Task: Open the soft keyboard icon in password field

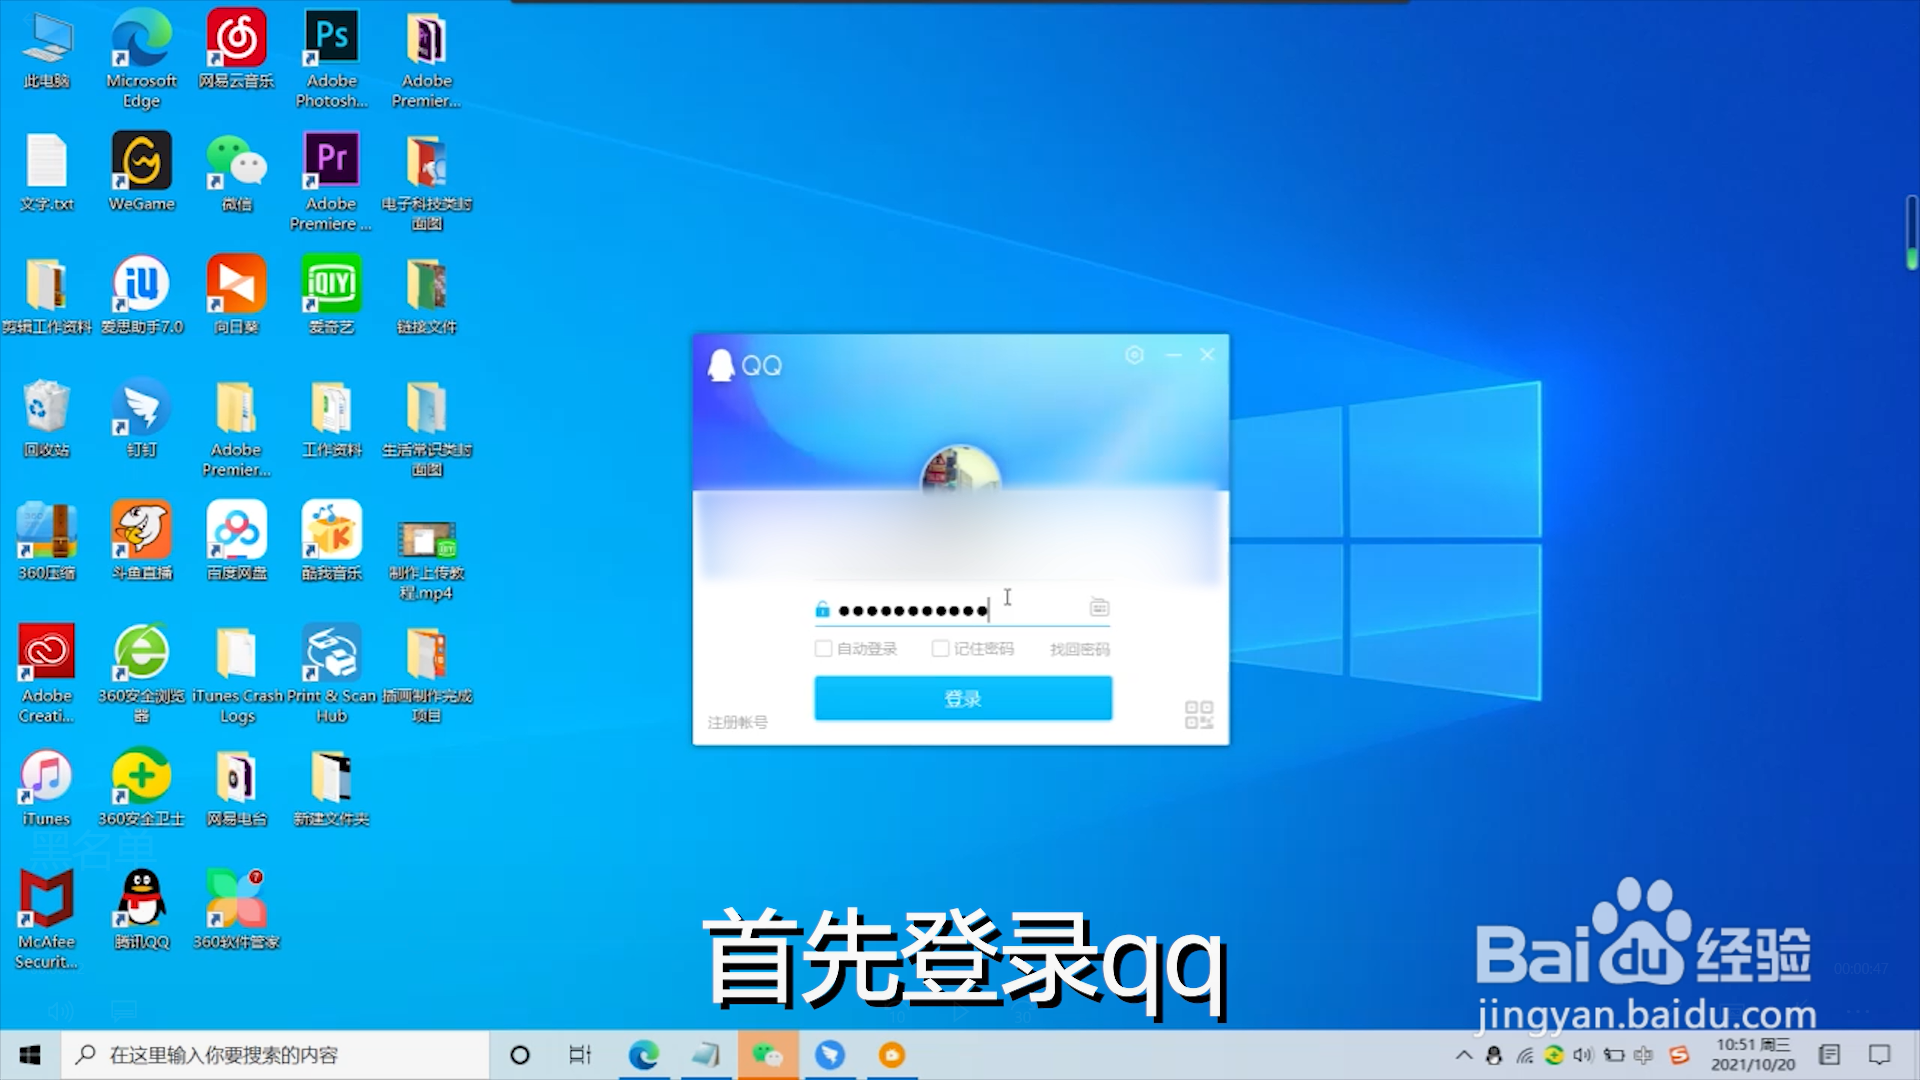Action: coord(1099,607)
